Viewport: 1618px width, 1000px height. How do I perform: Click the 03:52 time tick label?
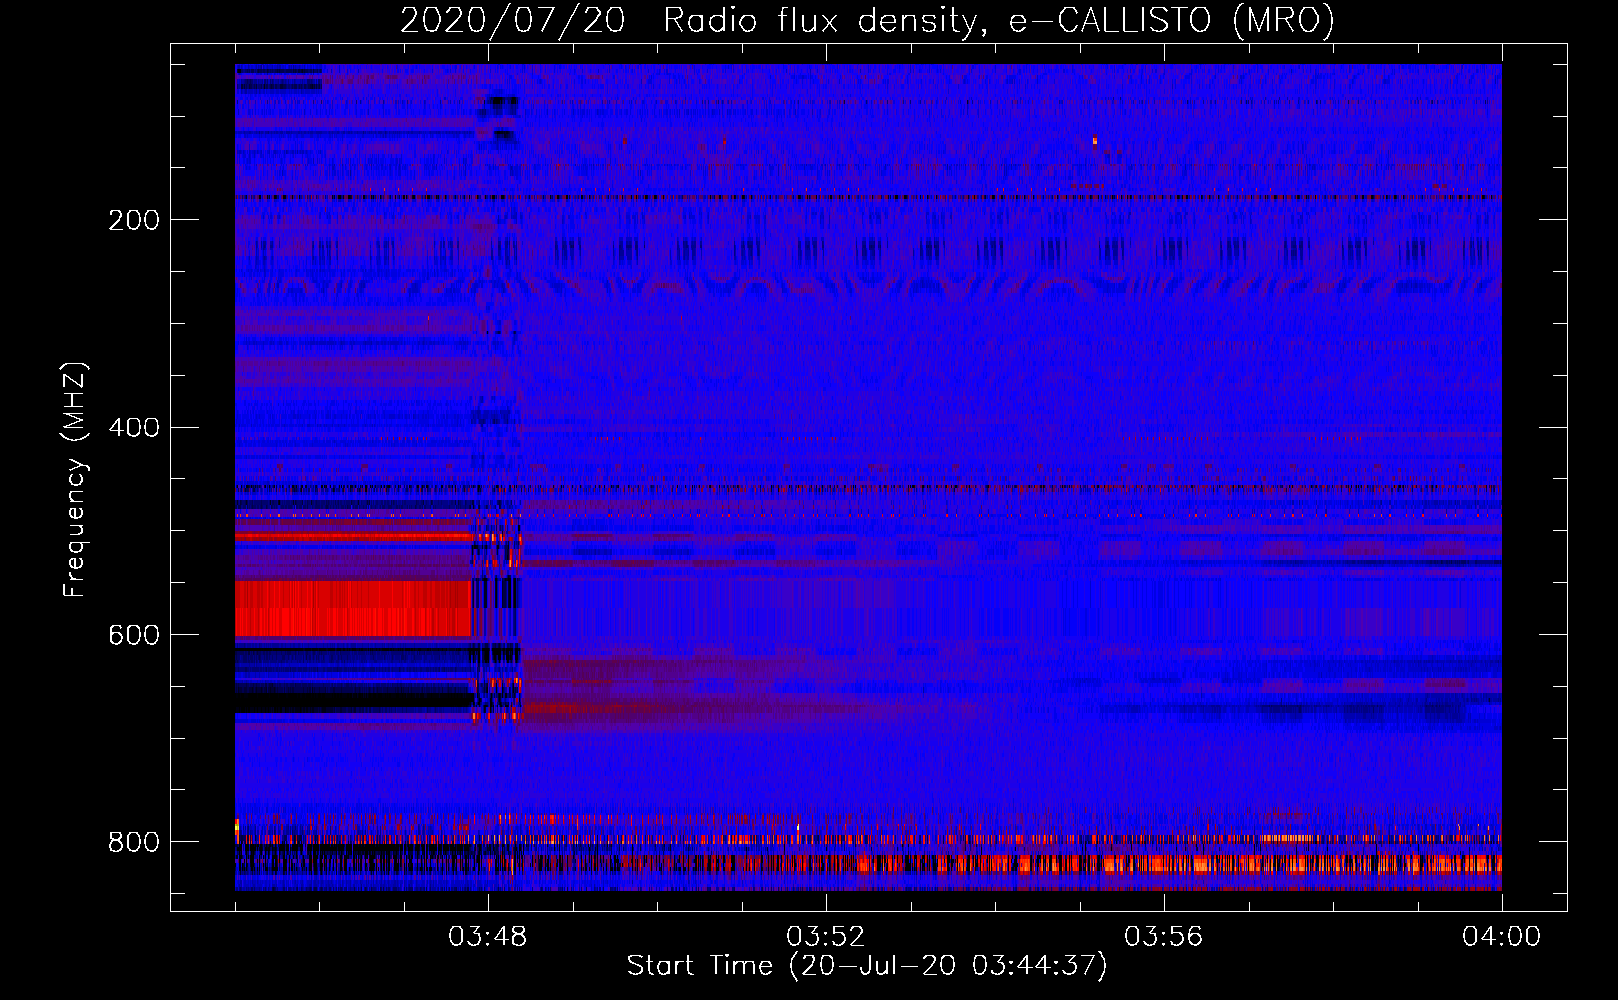coord(825,937)
